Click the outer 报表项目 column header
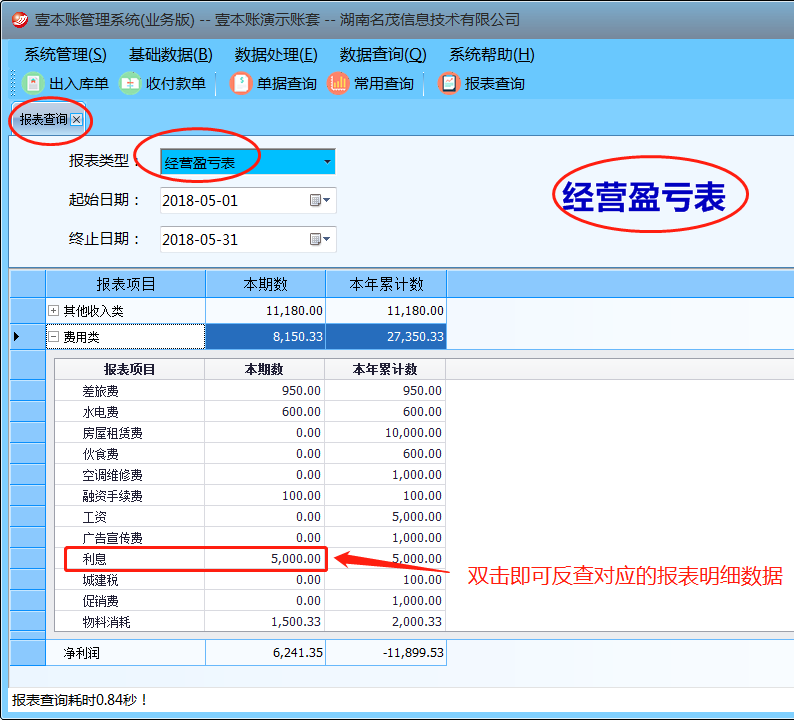Screen dimensions: 794x720 pyautogui.click(x=126, y=284)
